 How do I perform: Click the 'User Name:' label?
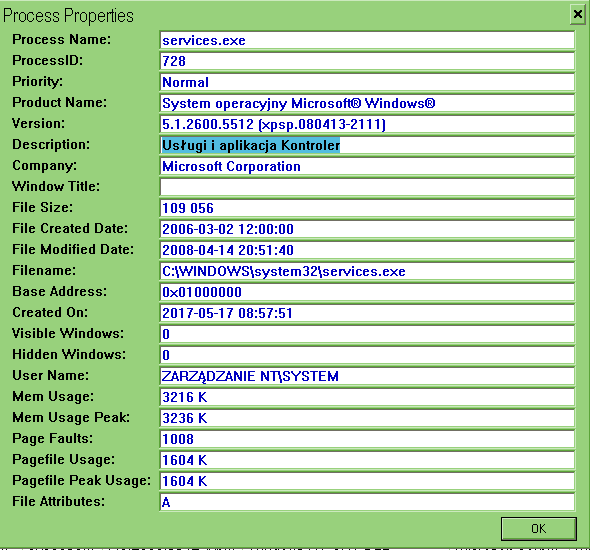(x=50, y=375)
